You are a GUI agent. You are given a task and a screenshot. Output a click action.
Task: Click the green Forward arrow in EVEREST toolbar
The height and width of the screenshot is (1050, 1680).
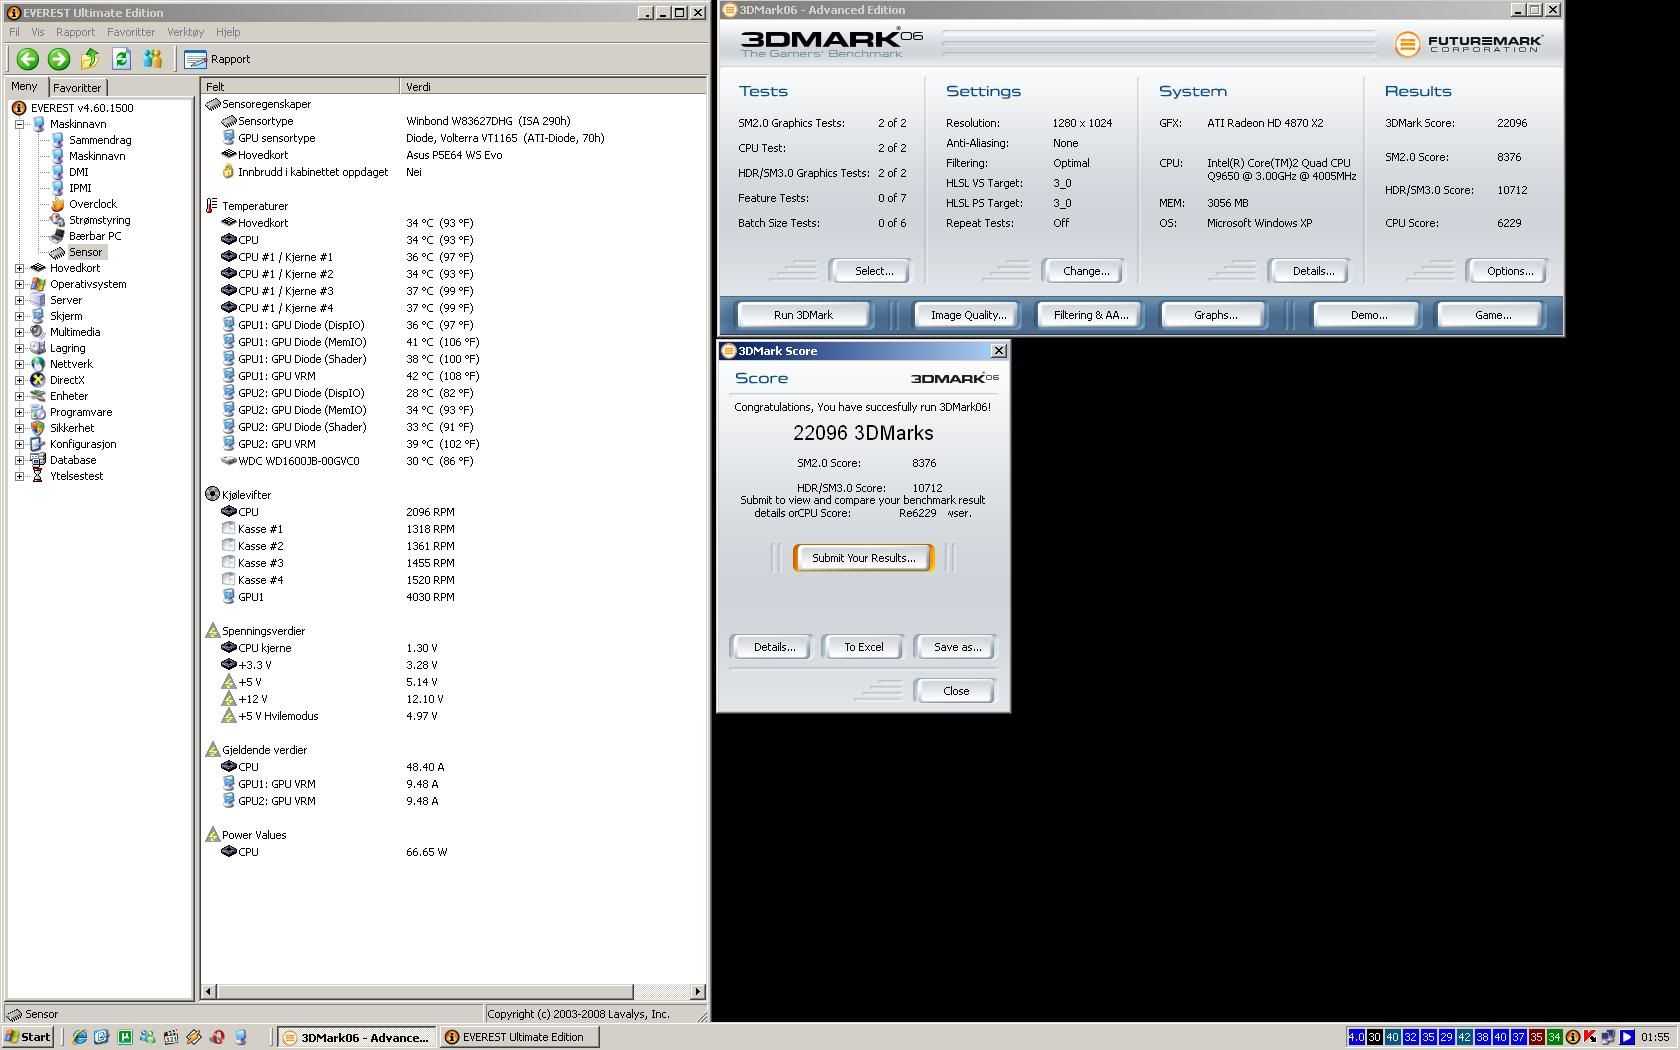click(59, 59)
